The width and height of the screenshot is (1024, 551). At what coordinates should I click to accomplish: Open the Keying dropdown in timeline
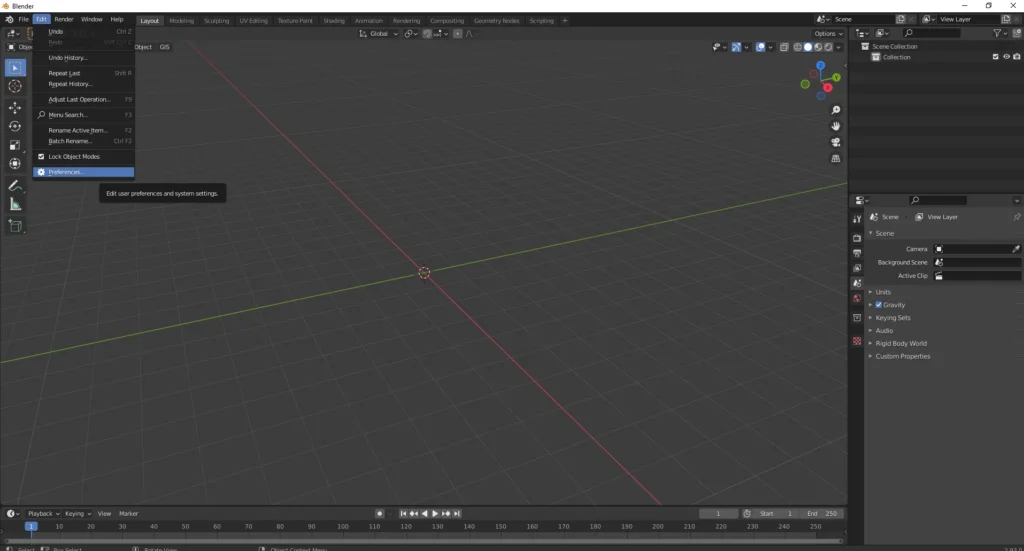pyautogui.click(x=78, y=514)
